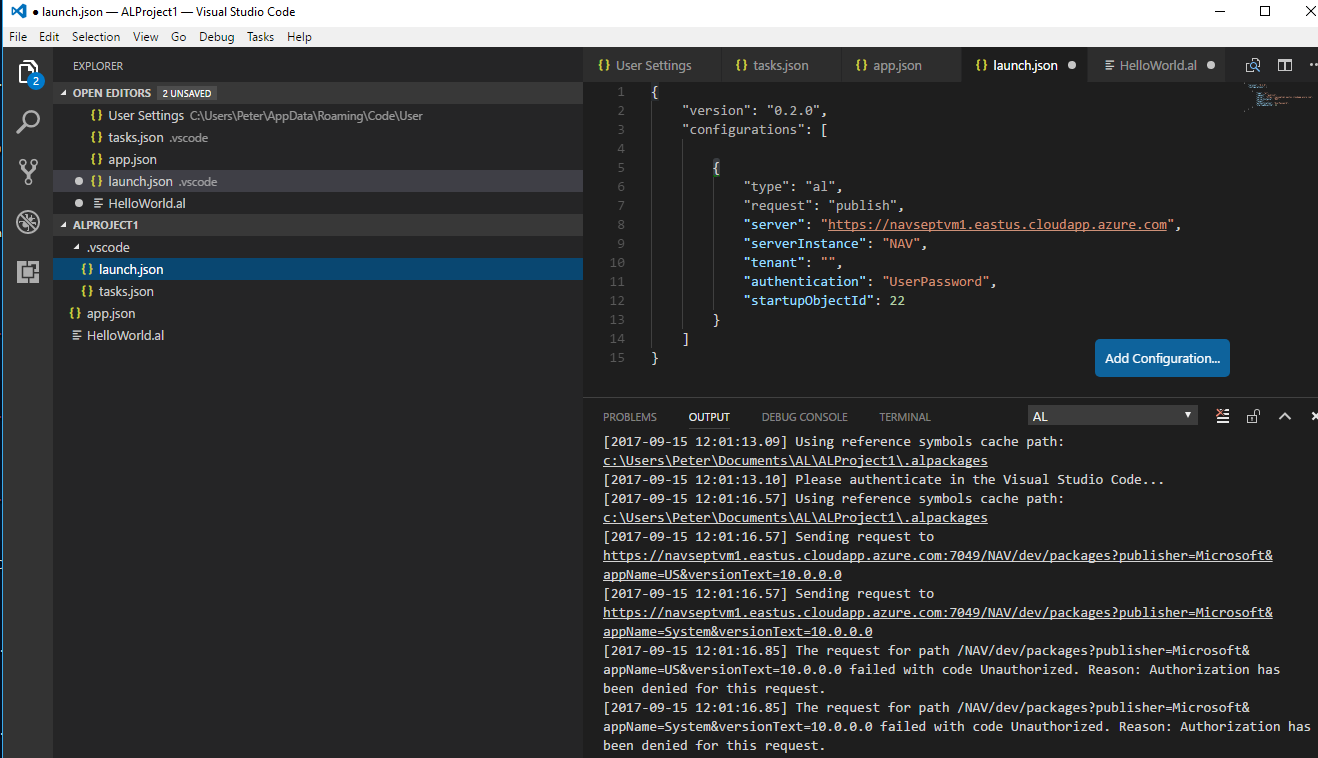
Task: Open the Help menu
Action: tap(299, 37)
